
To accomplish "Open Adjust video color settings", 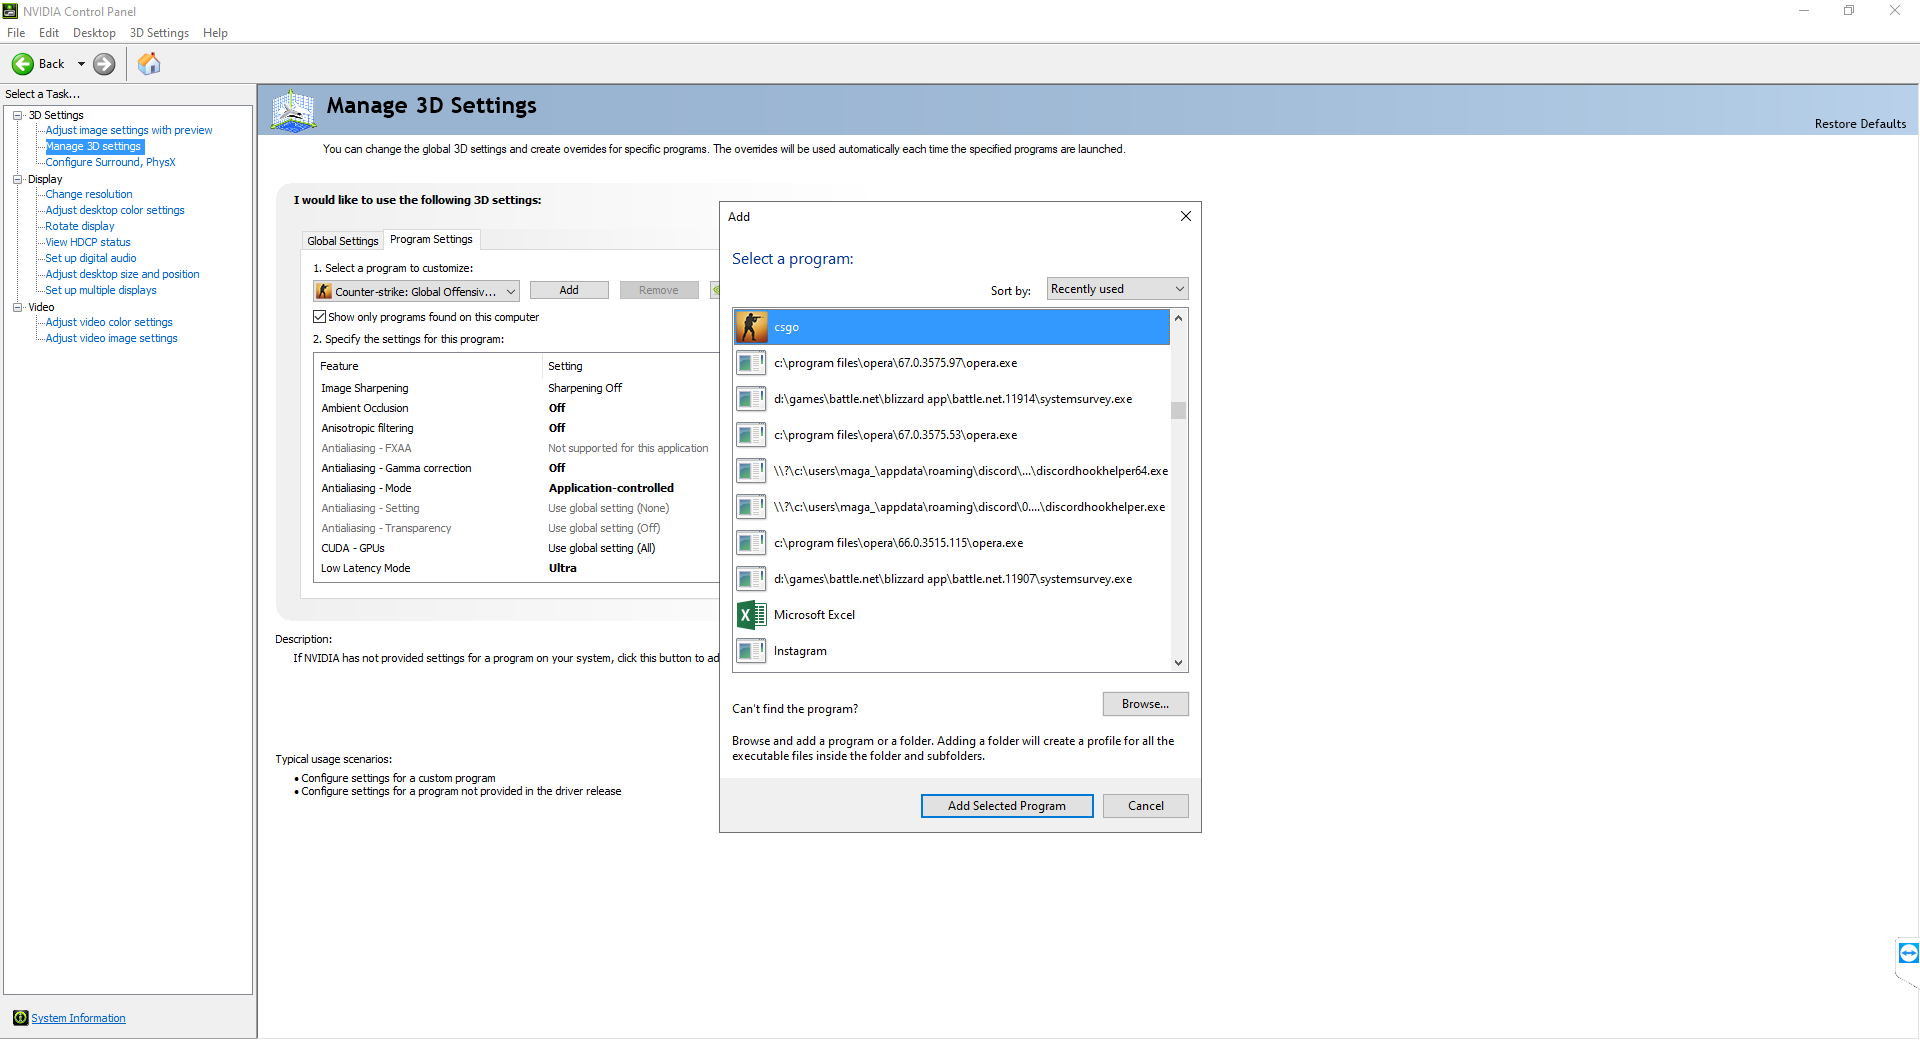I will click(x=109, y=322).
